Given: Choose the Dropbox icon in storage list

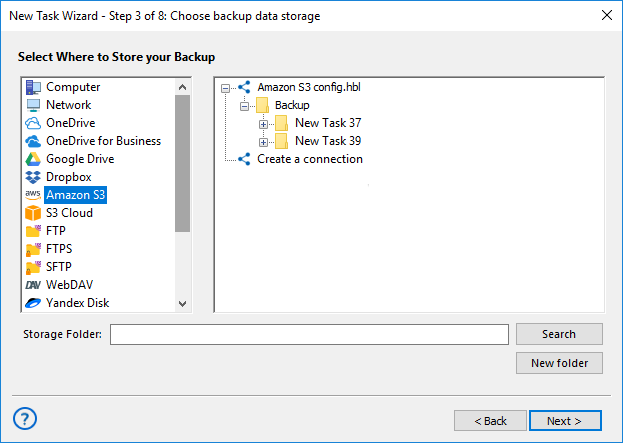Looking at the screenshot, I should tap(33, 177).
